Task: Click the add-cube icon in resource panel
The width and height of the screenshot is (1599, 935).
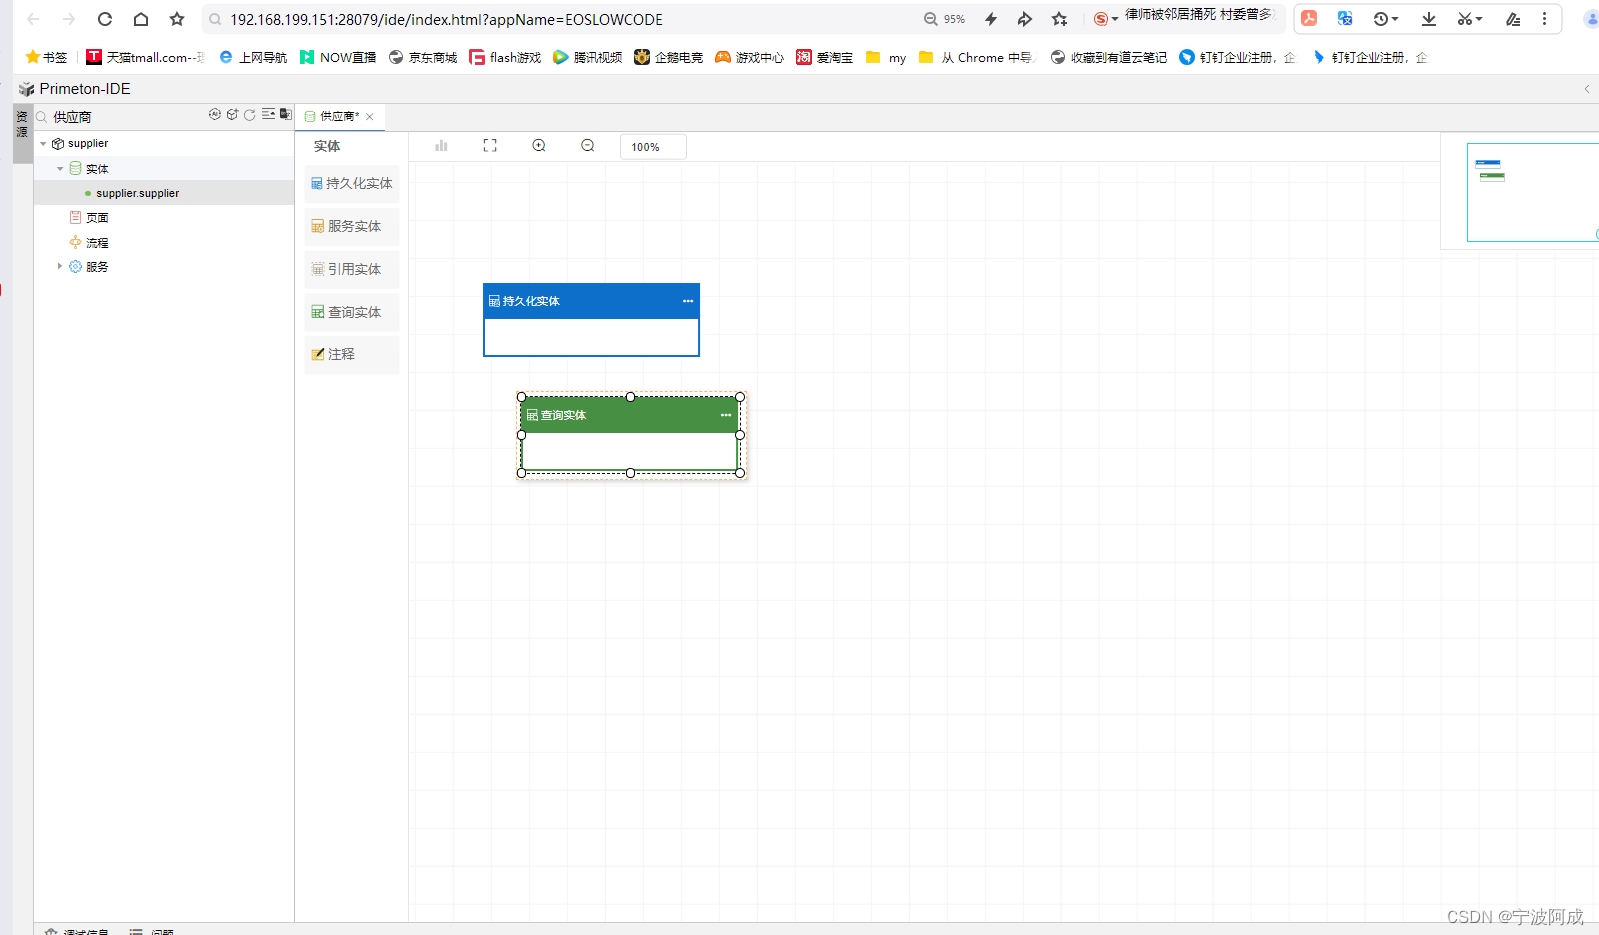Action: (232, 114)
